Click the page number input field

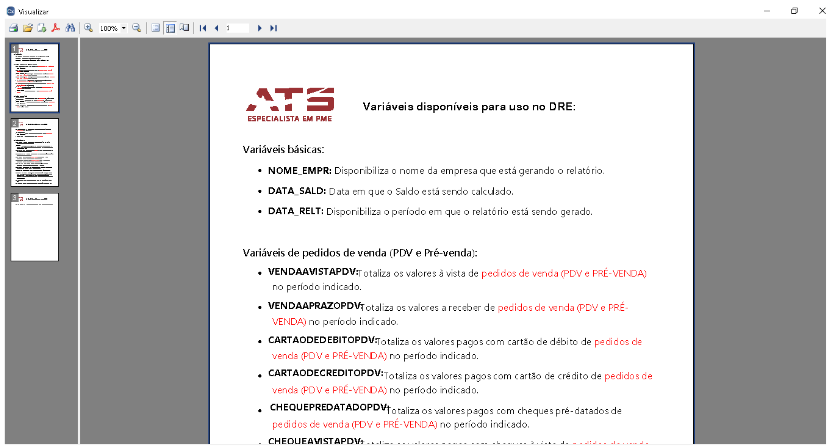(x=237, y=28)
